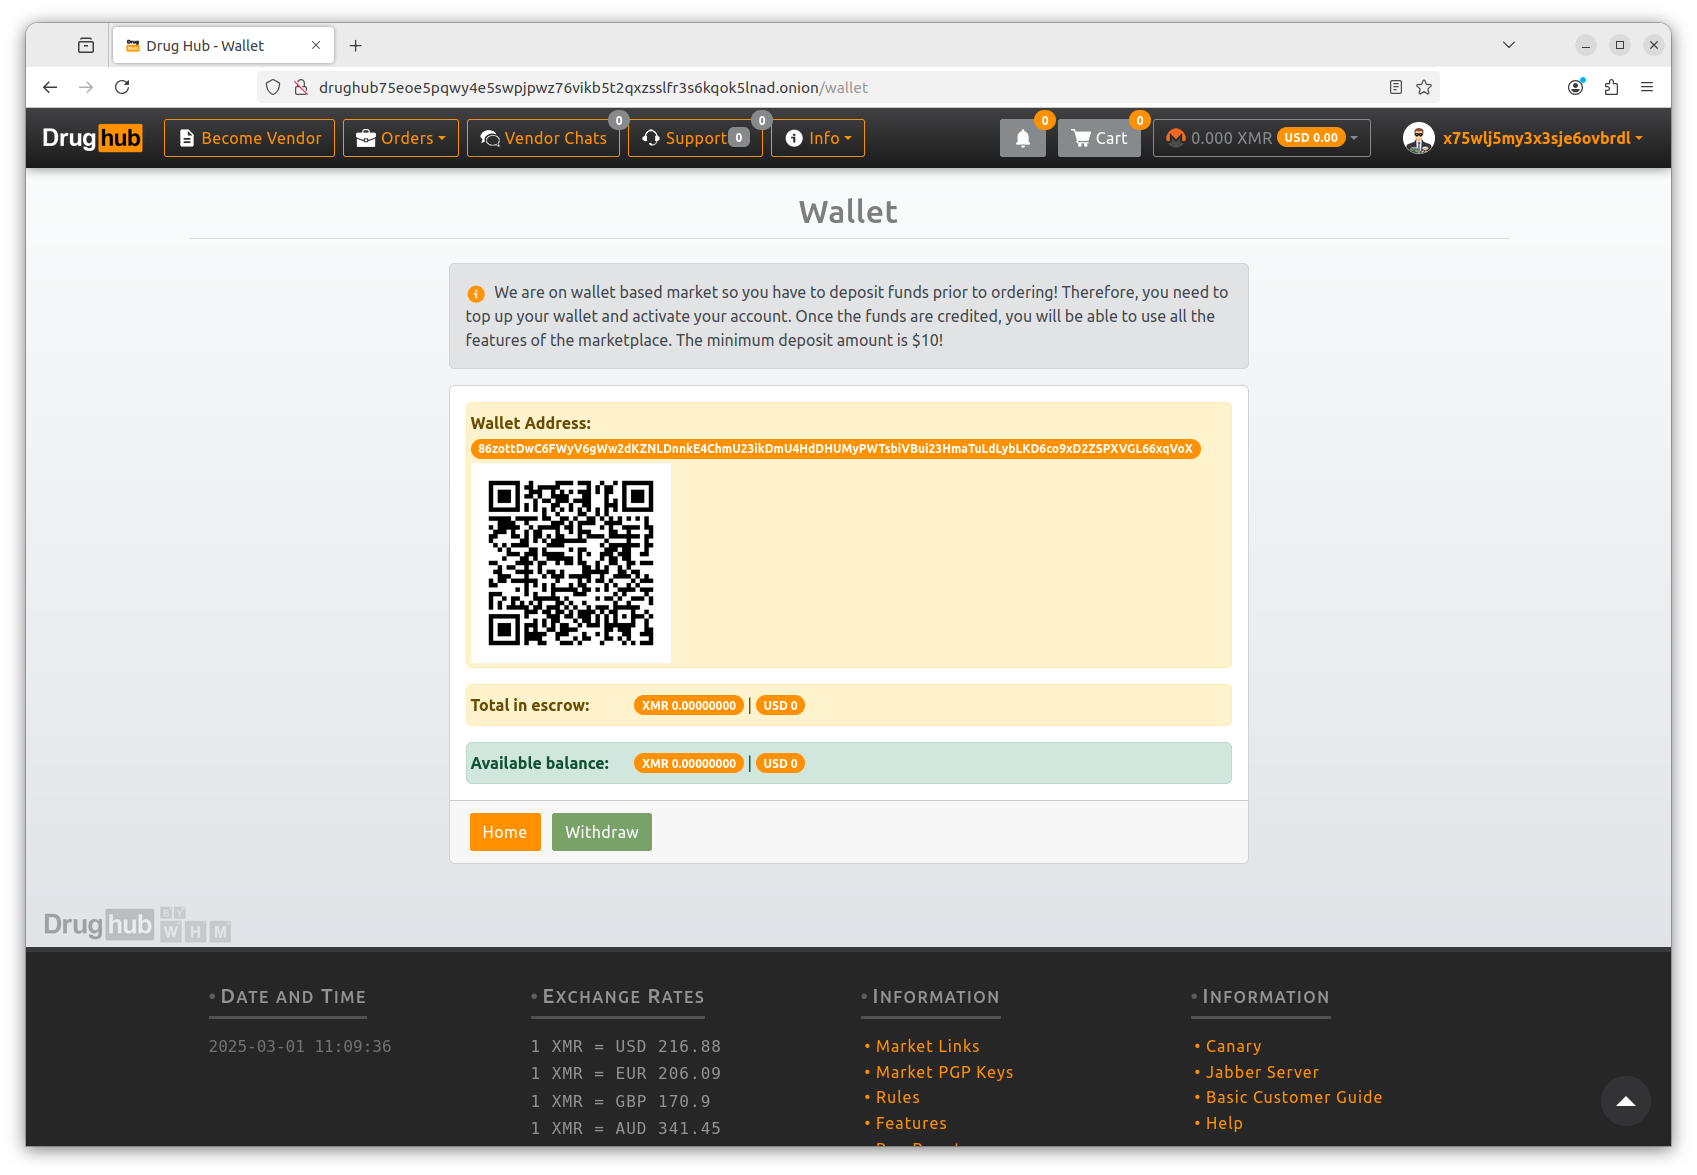Click the wallet address QR code

point(570,563)
